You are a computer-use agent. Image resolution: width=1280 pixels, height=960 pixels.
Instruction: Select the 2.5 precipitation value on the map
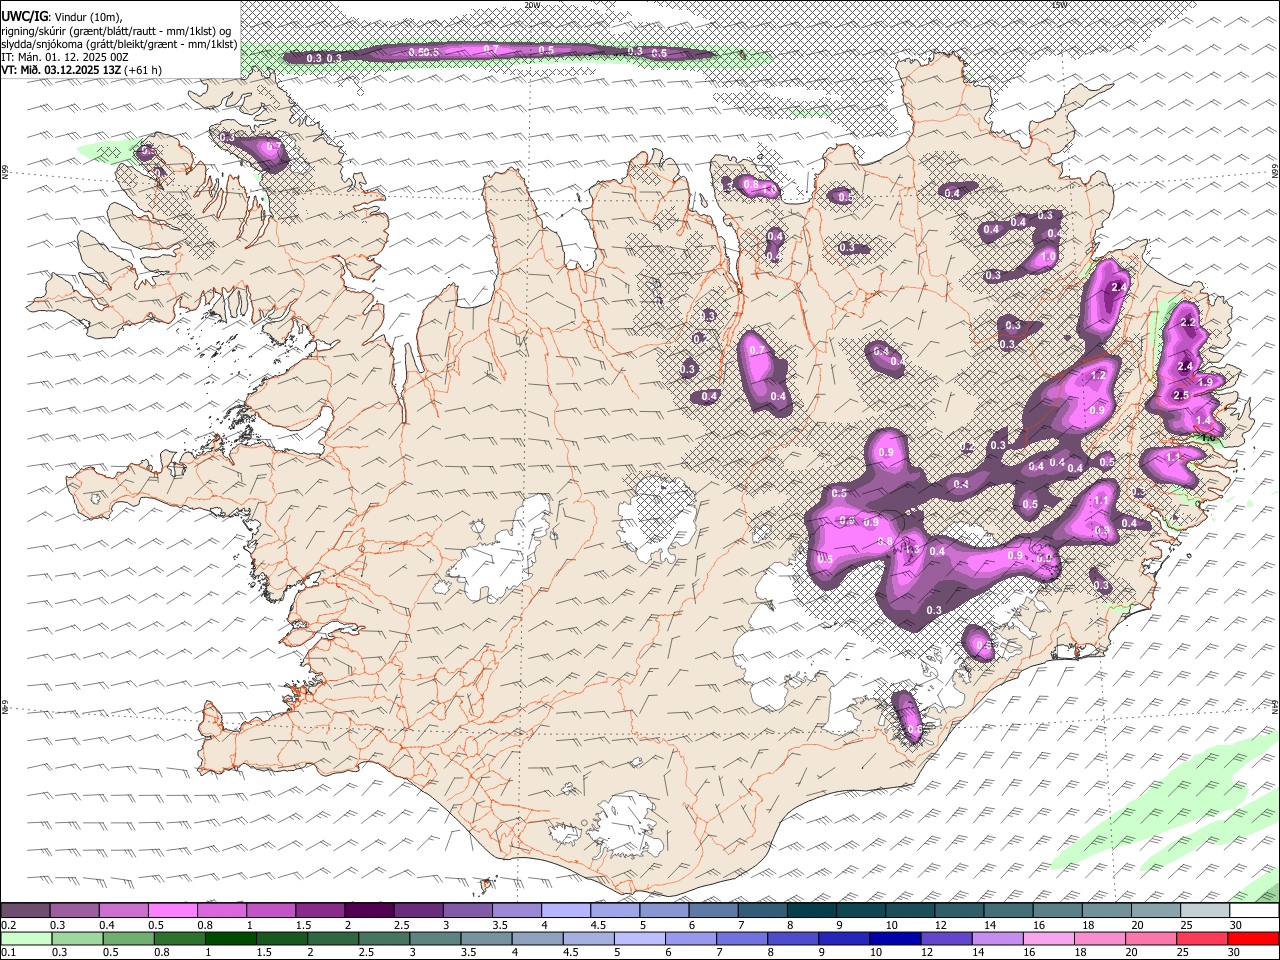(x=1181, y=395)
